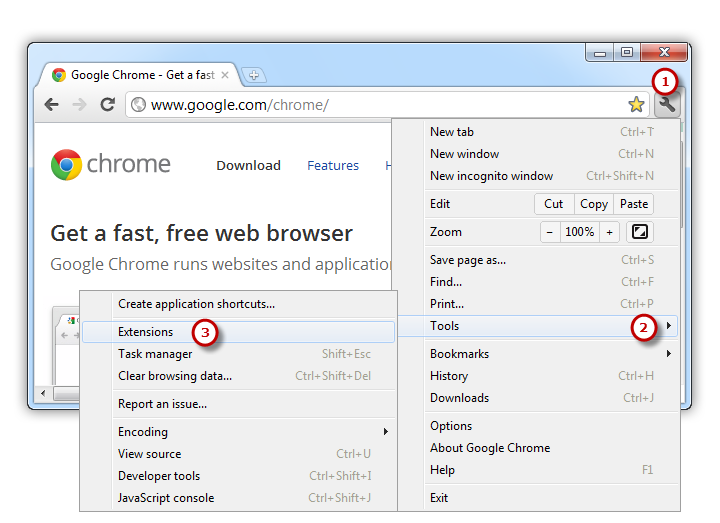The image size is (720, 523).
Task: Open Downloads from the menu
Action: pyautogui.click(x=551, y=398)
